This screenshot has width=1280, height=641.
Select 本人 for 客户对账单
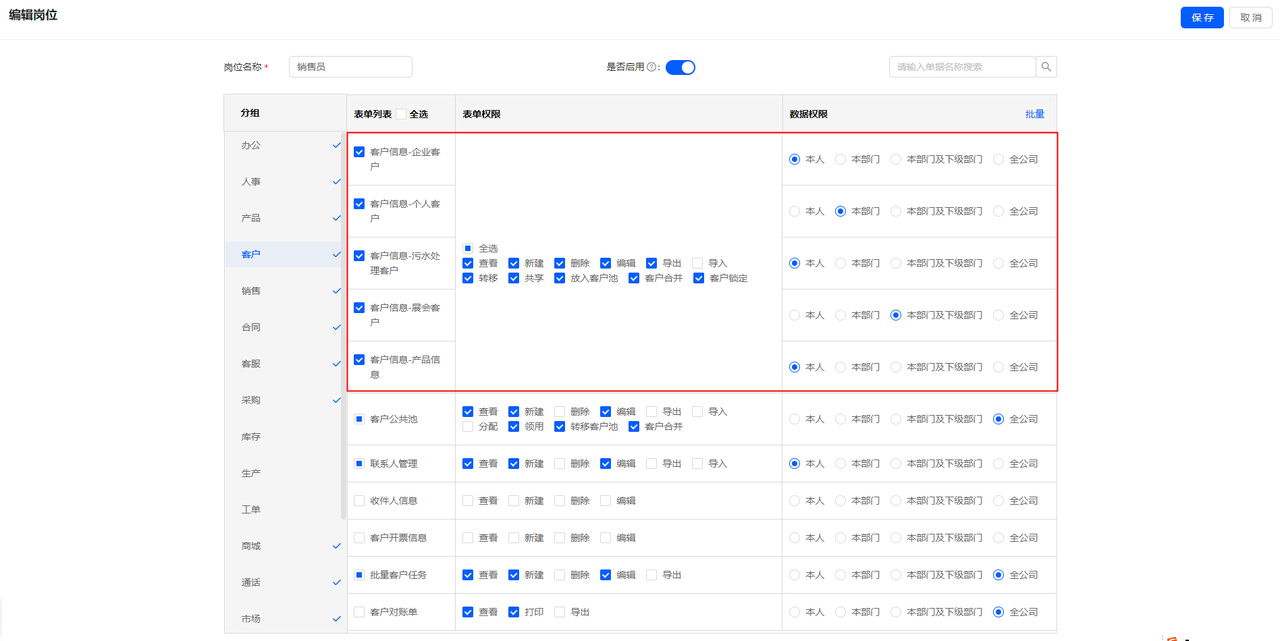tap(794, 612)
